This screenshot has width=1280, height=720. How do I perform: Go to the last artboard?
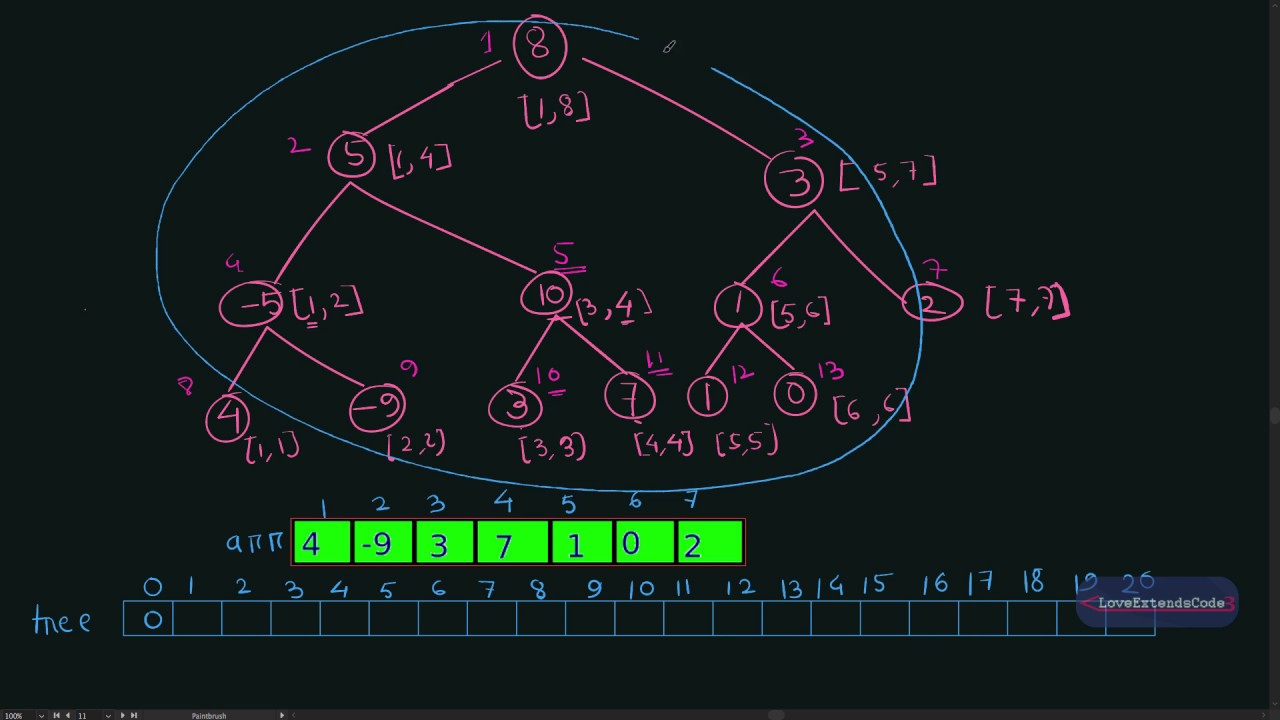pyautogui.click(x=134, y=716)
